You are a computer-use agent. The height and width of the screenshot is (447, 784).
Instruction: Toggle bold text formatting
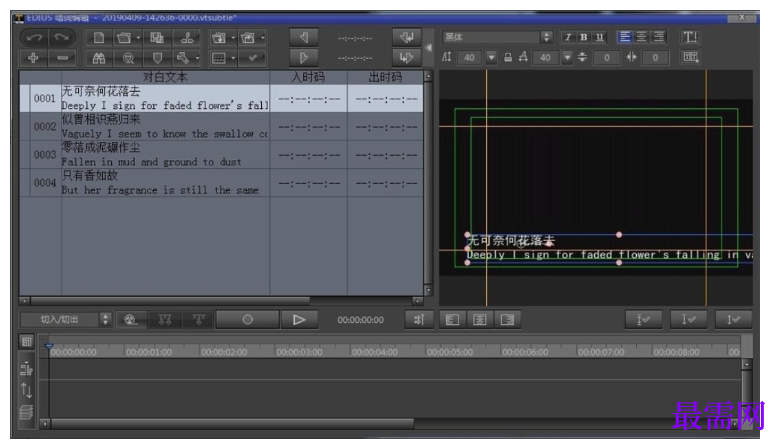(584, 37)
